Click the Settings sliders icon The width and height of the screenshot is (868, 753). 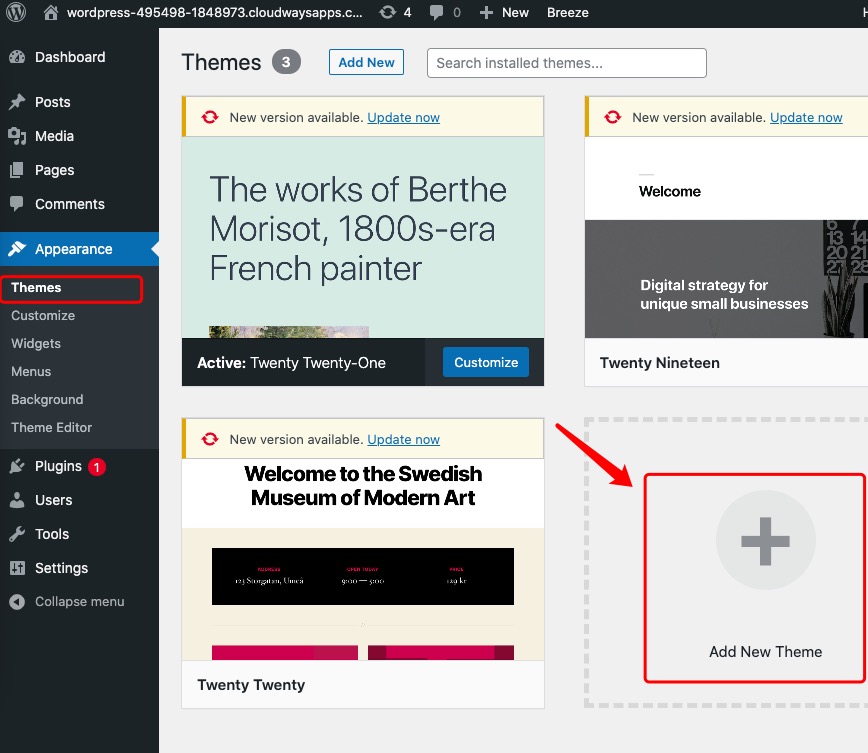point(17,568)
